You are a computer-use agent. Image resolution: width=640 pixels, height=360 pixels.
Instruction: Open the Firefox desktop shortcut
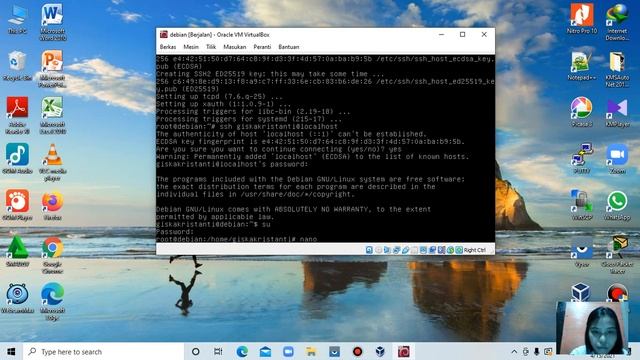click(x=52, y=205)
